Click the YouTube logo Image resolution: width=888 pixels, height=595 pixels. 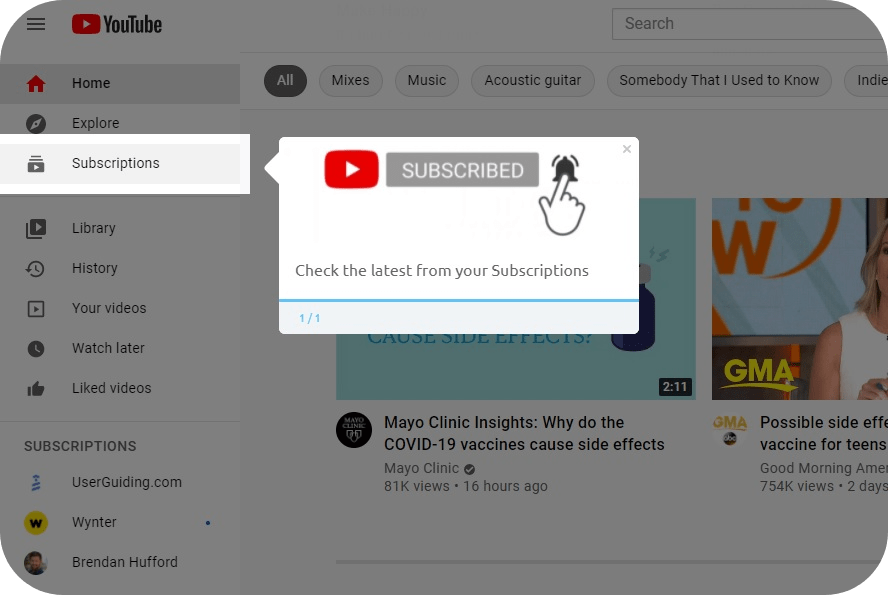117,24
